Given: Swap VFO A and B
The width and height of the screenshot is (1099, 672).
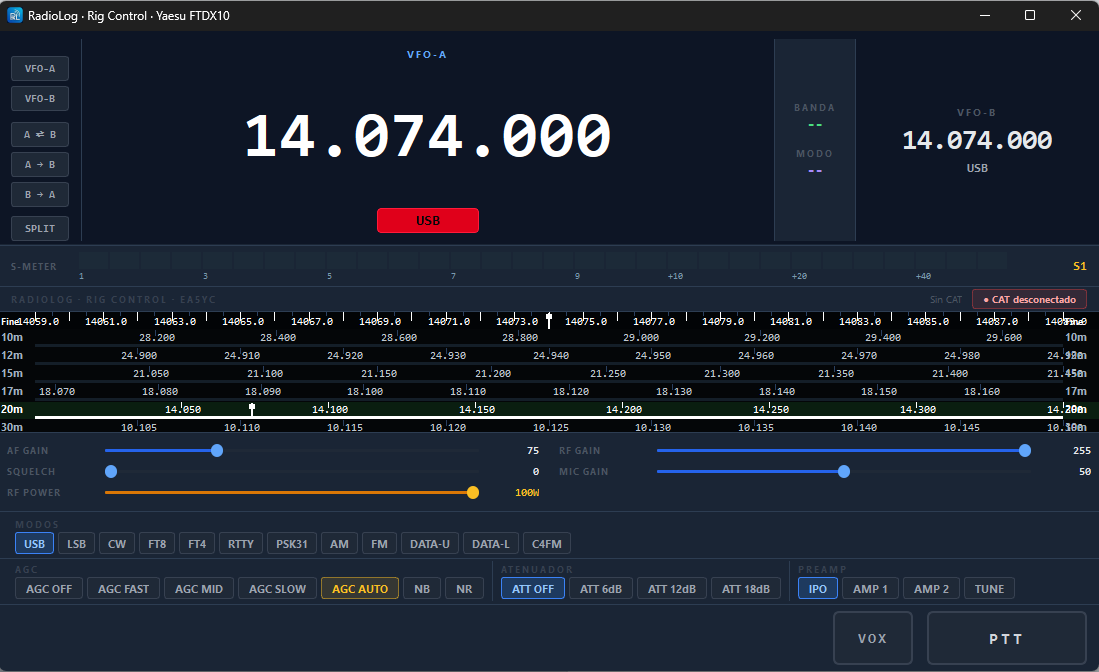Looking at the screenshot, I should [x=40, y=135].
